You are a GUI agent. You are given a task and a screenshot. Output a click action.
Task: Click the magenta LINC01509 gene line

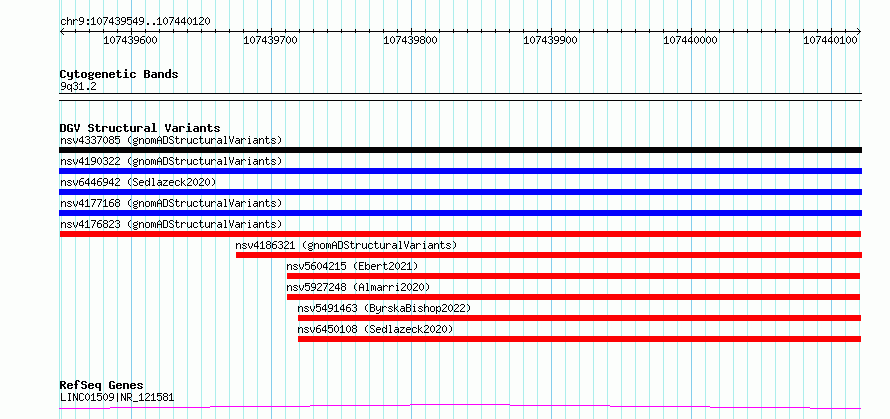click(x=460, y=406)
